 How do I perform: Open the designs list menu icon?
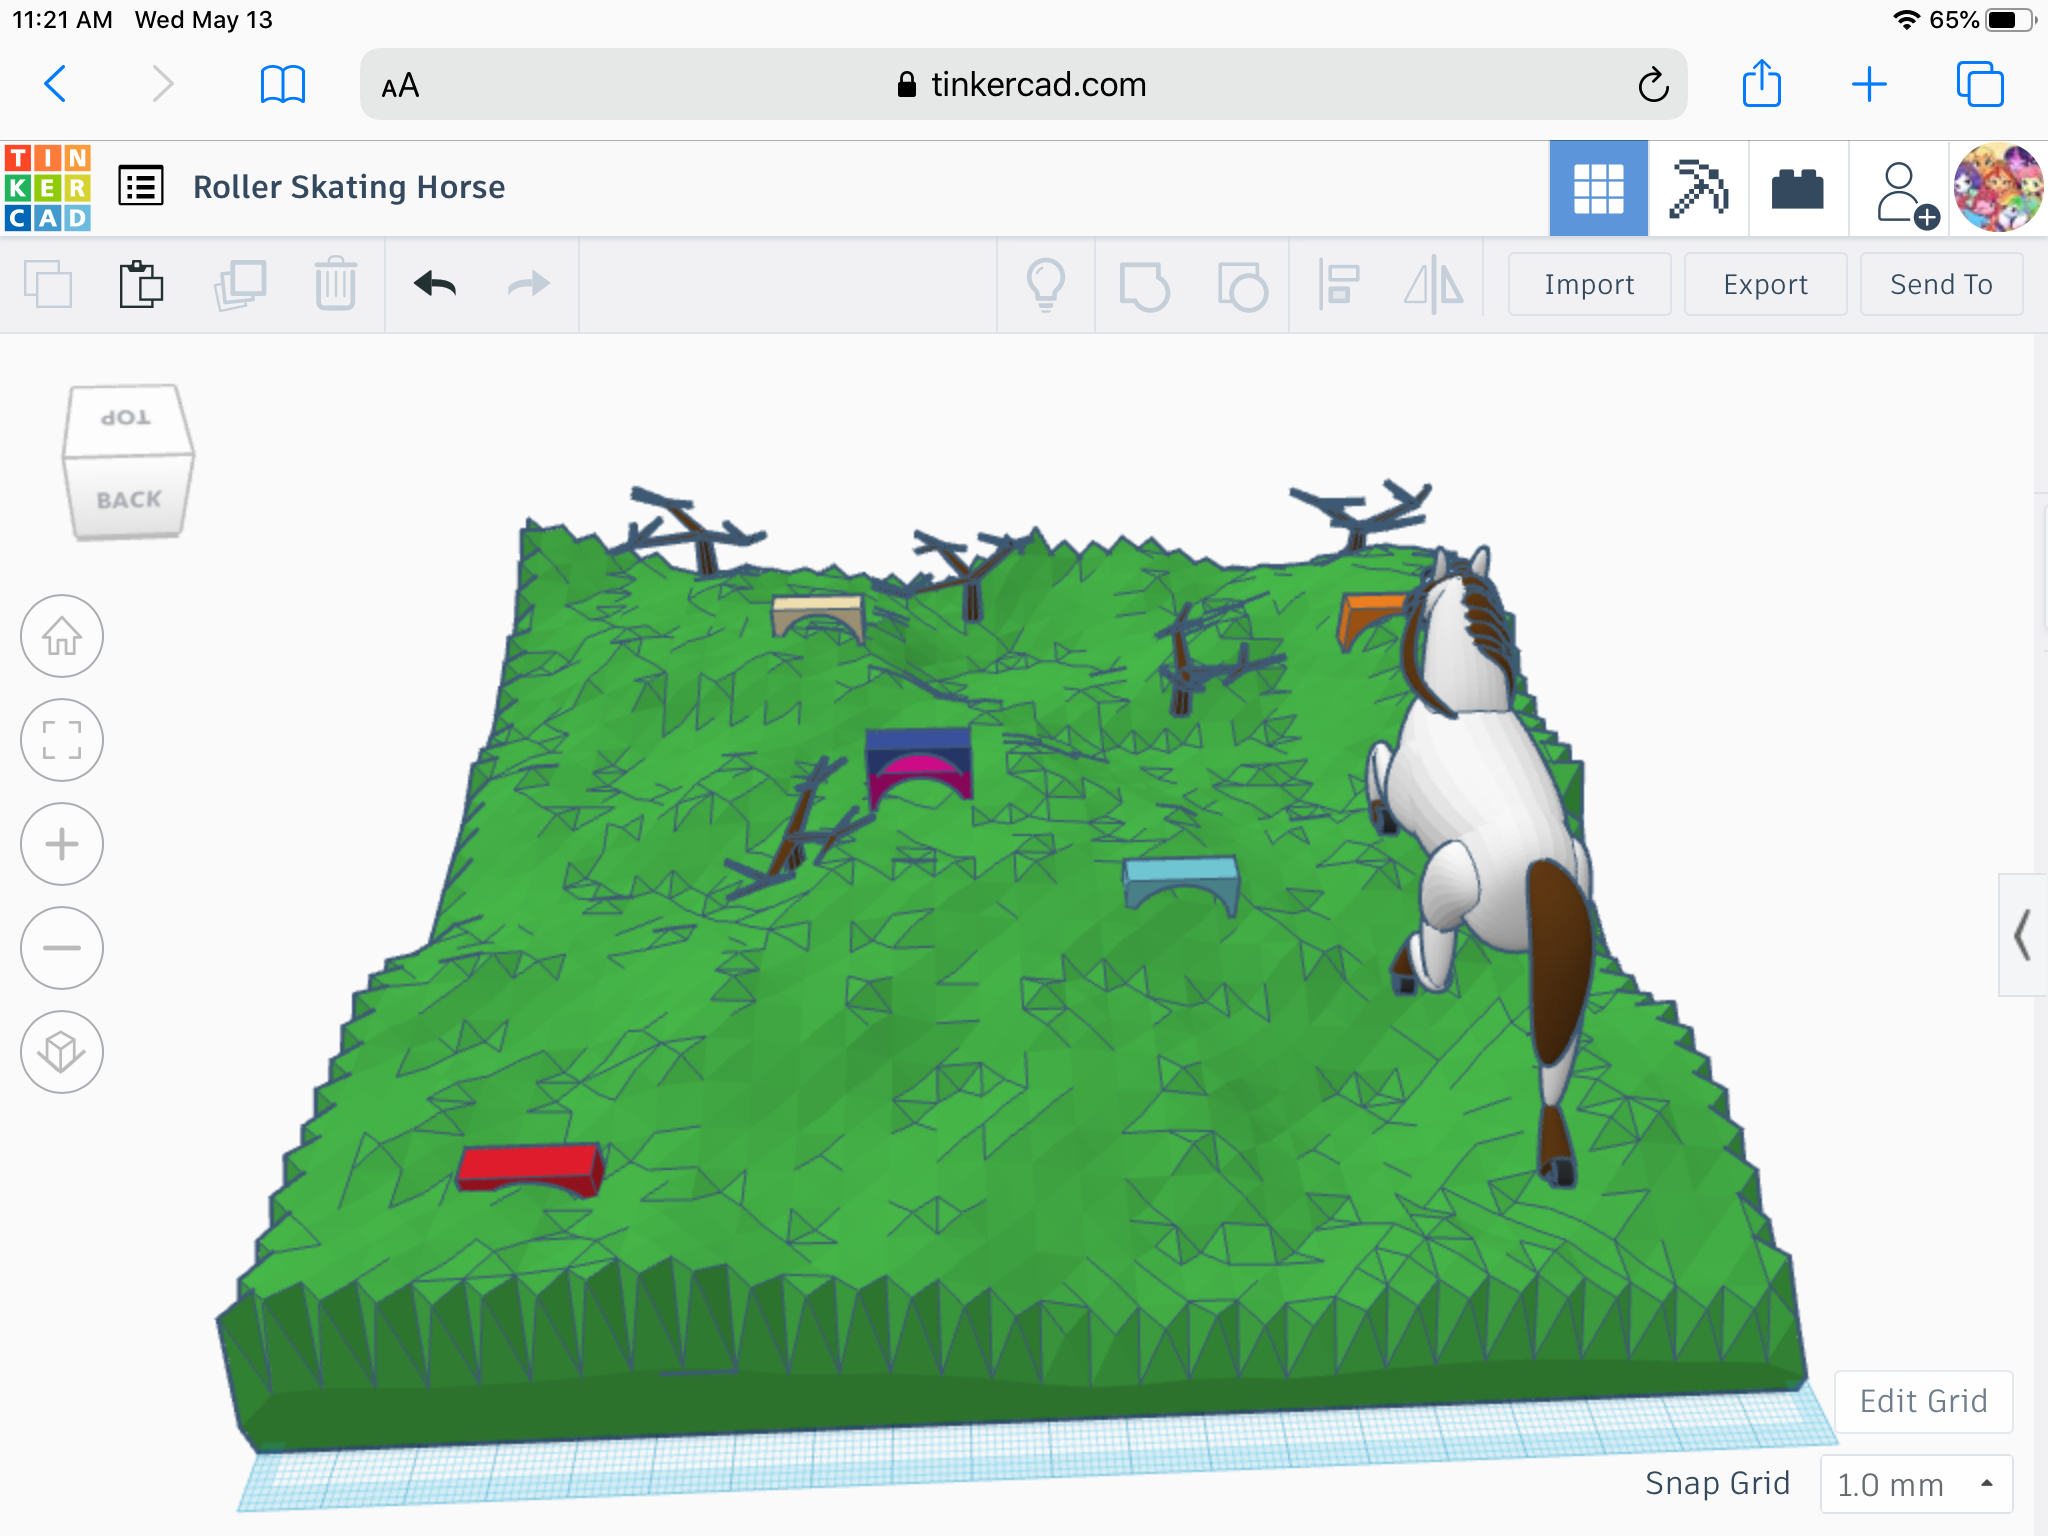pyautogui.click(x=141, y=186)
